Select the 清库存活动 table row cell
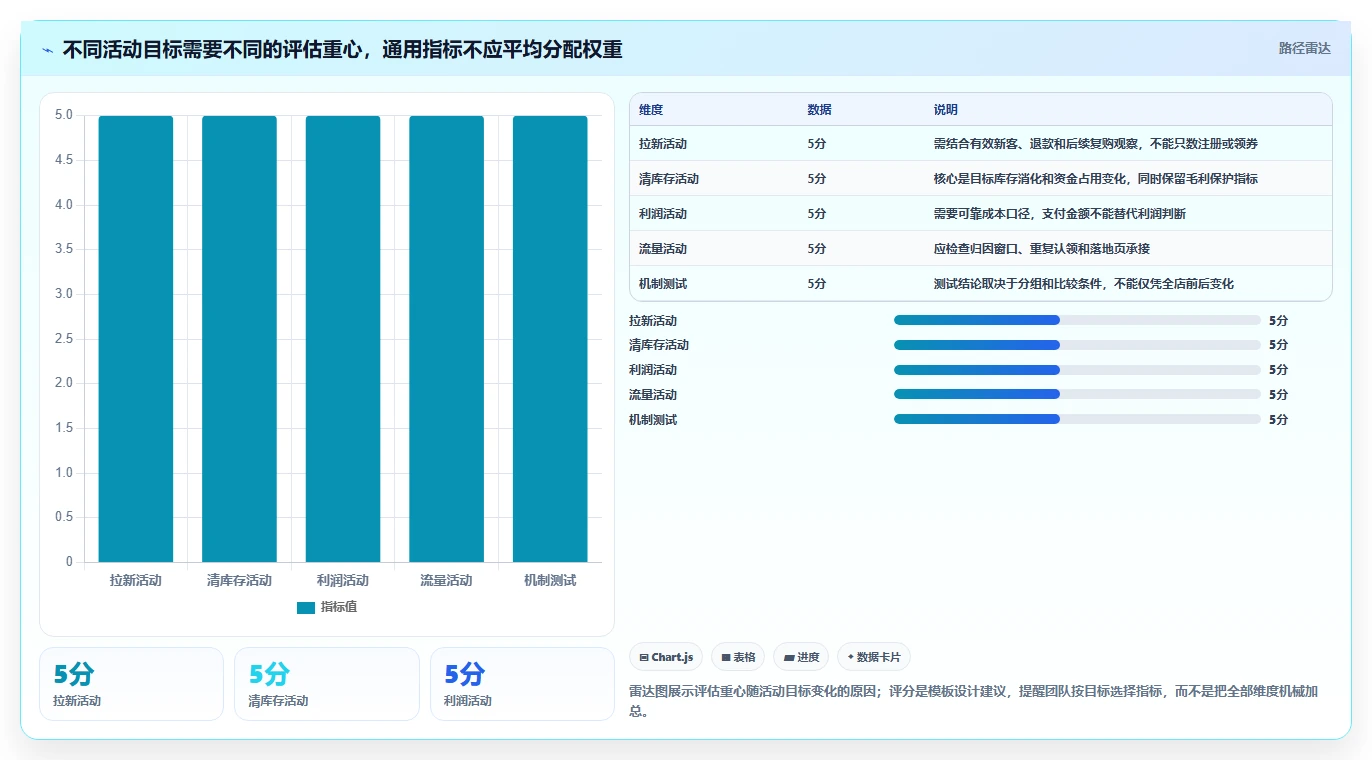1372x760 pixels. pos(669,179)
